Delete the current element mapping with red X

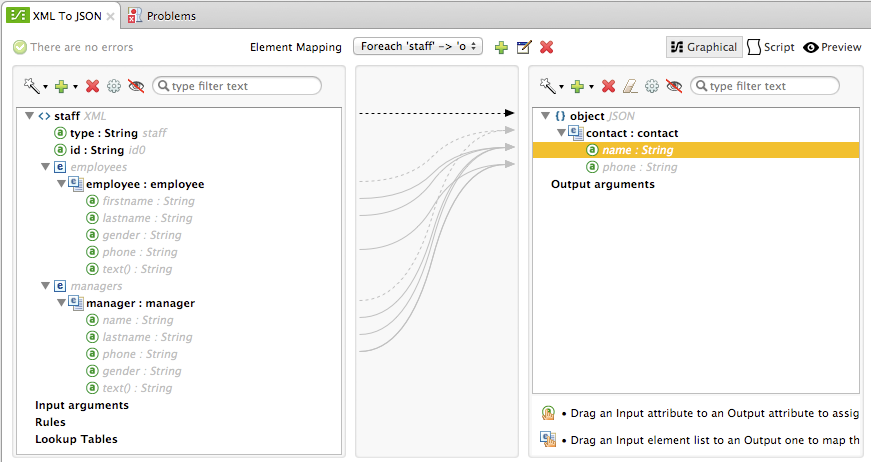[546, 47]
